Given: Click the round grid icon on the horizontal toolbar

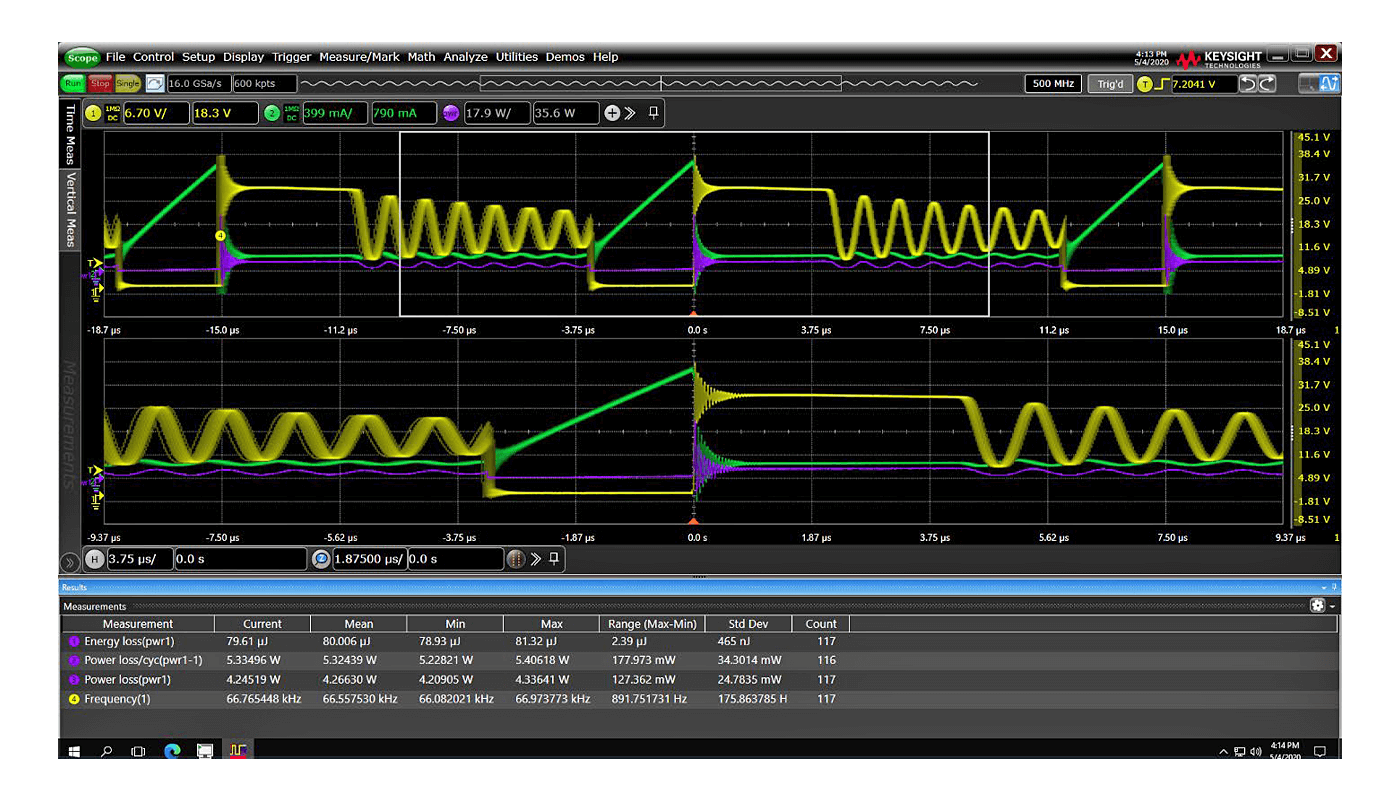Looking at the screenshot, I should click(517, 559).
